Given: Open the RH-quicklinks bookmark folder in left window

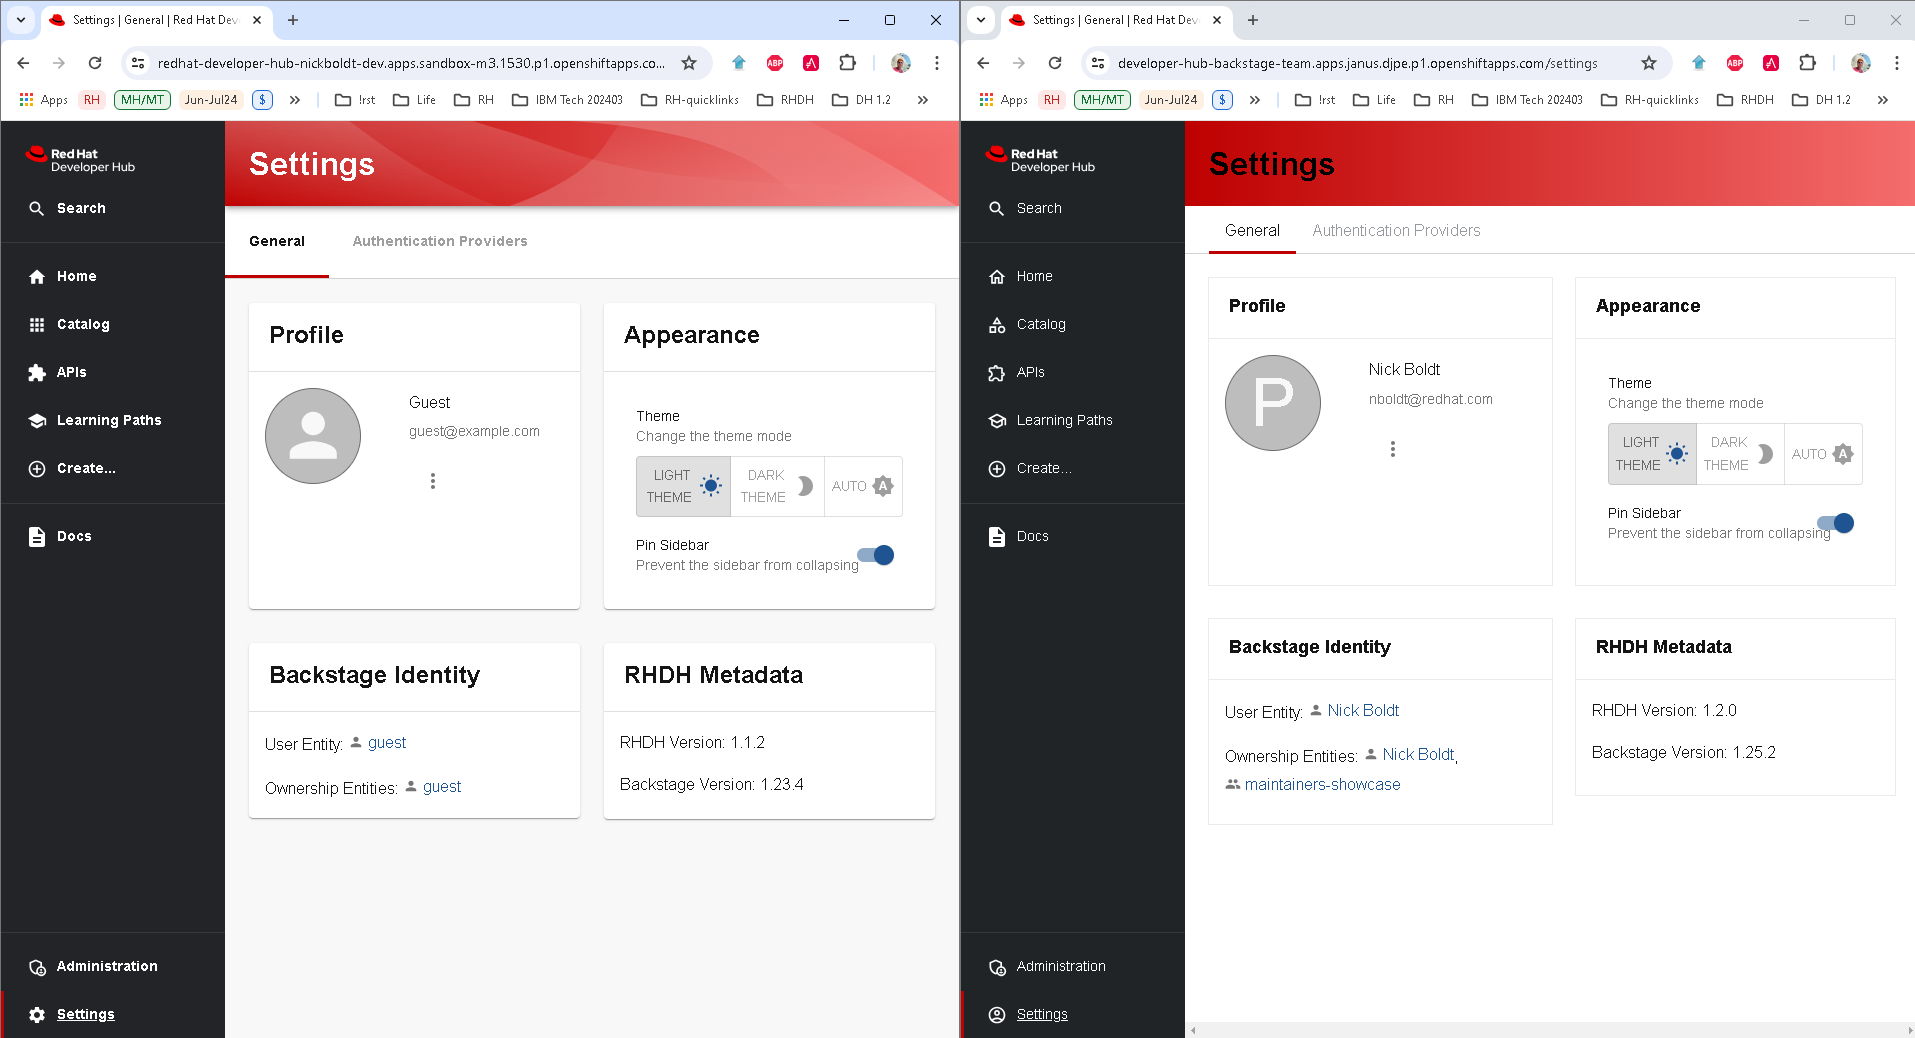Looking at the screenshot, I should [690, 100].
